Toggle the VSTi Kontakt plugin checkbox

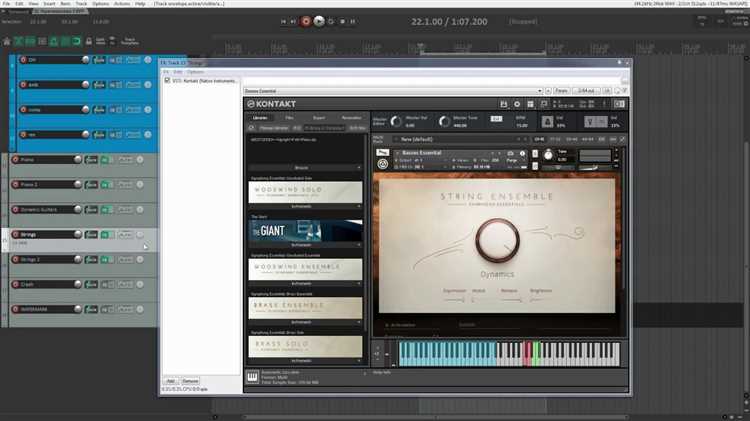[x=167, y=81]
